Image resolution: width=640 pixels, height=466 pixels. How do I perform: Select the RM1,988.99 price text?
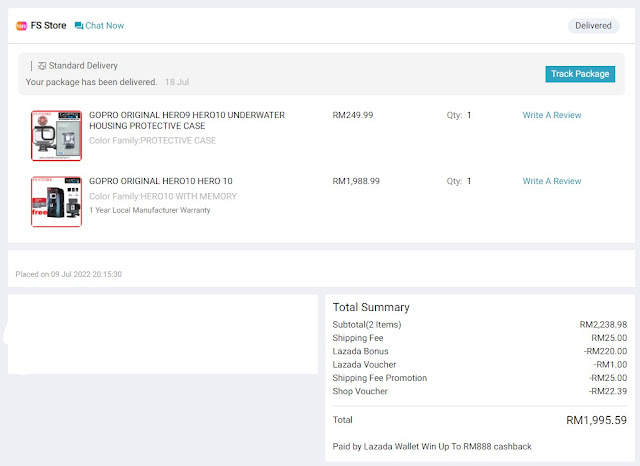pos(356,181)
